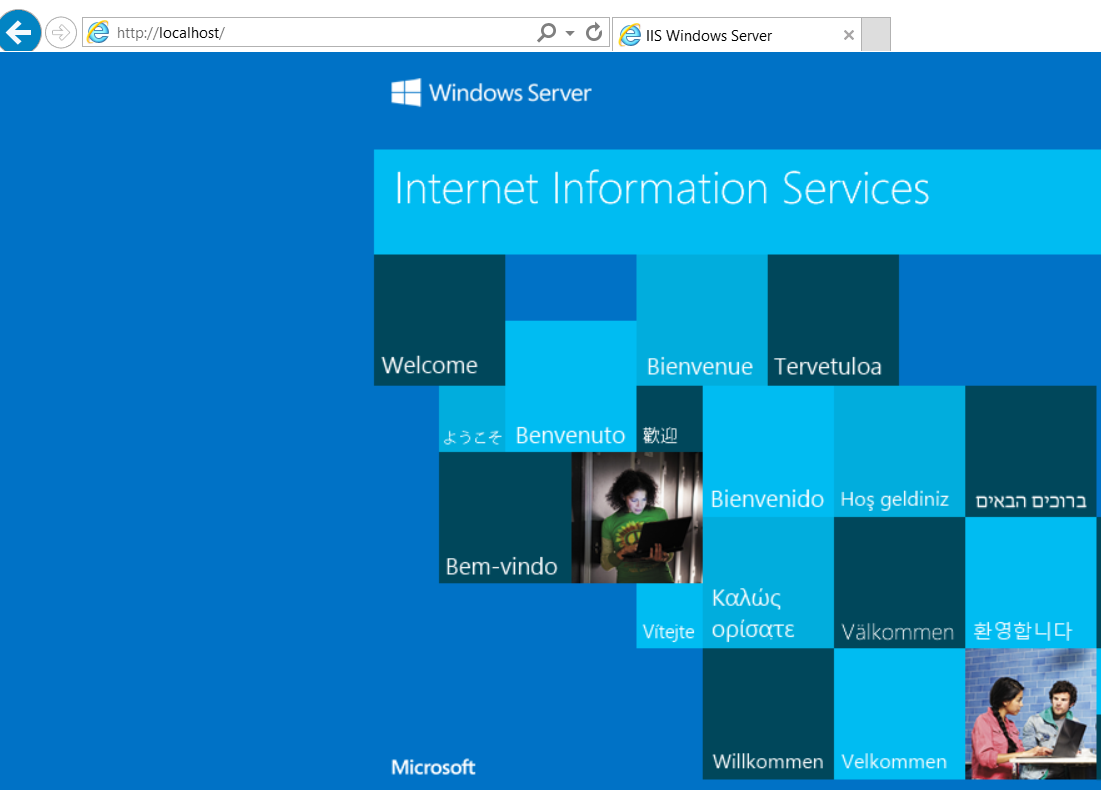Click the Bienvenue tile
This screenshot has width=1101, height=790.
[x=701, y=320]
